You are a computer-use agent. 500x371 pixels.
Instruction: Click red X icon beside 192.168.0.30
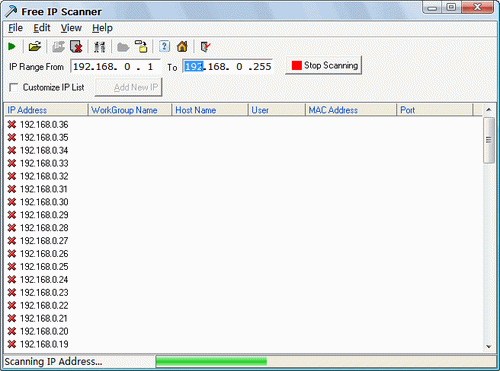point(12,202)
